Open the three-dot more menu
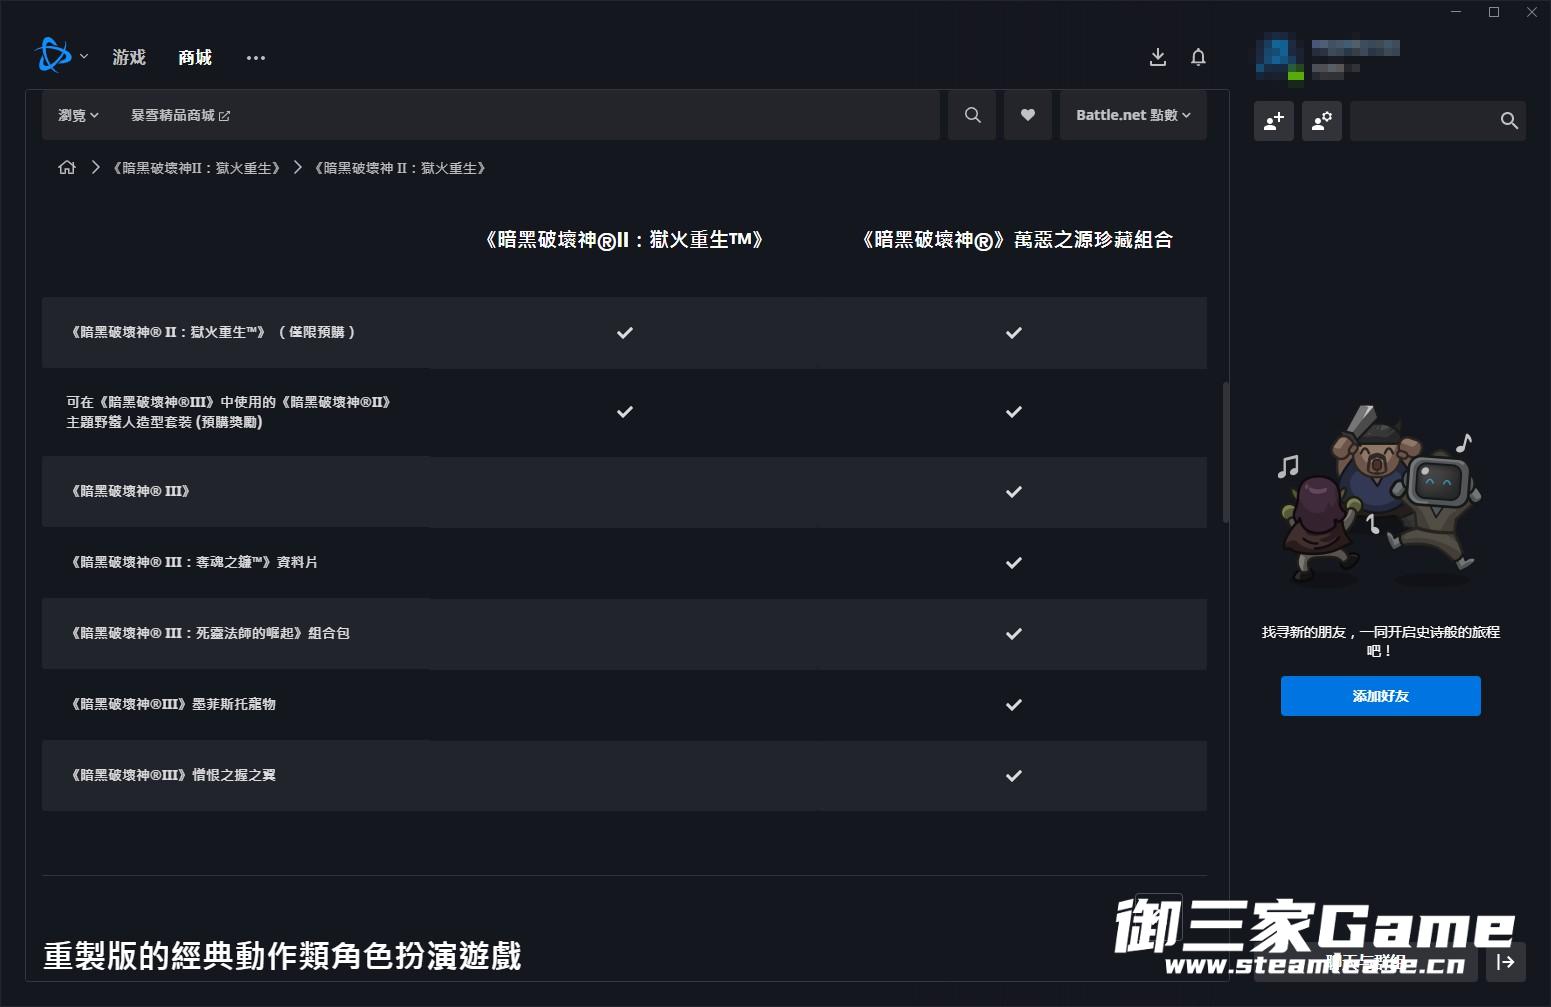Viewport: 1551px width, 1007px height. pyautogui.click(x=256, y=58)
